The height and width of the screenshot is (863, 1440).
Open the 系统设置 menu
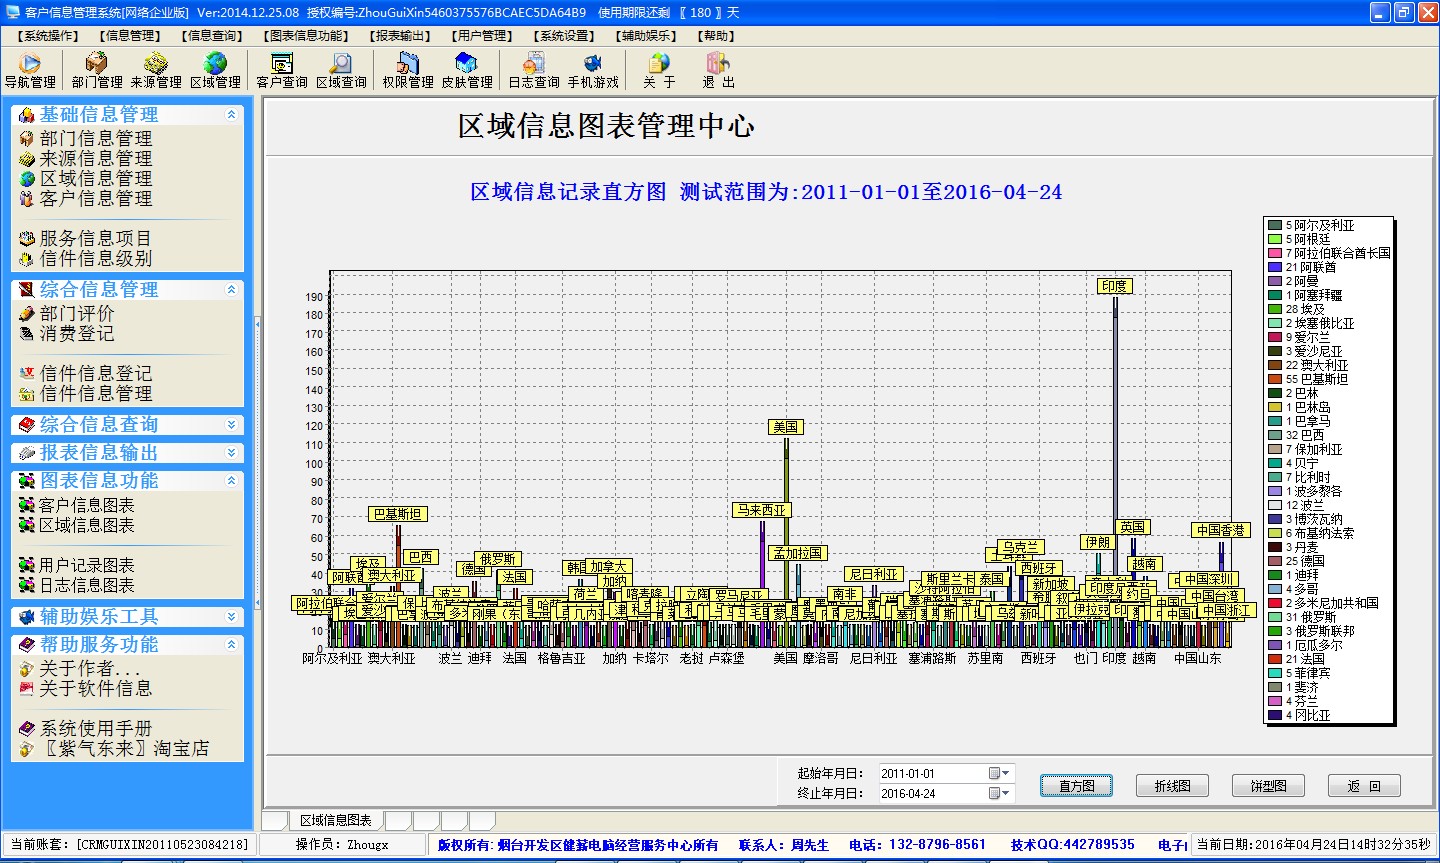click(x=564, y=36)
